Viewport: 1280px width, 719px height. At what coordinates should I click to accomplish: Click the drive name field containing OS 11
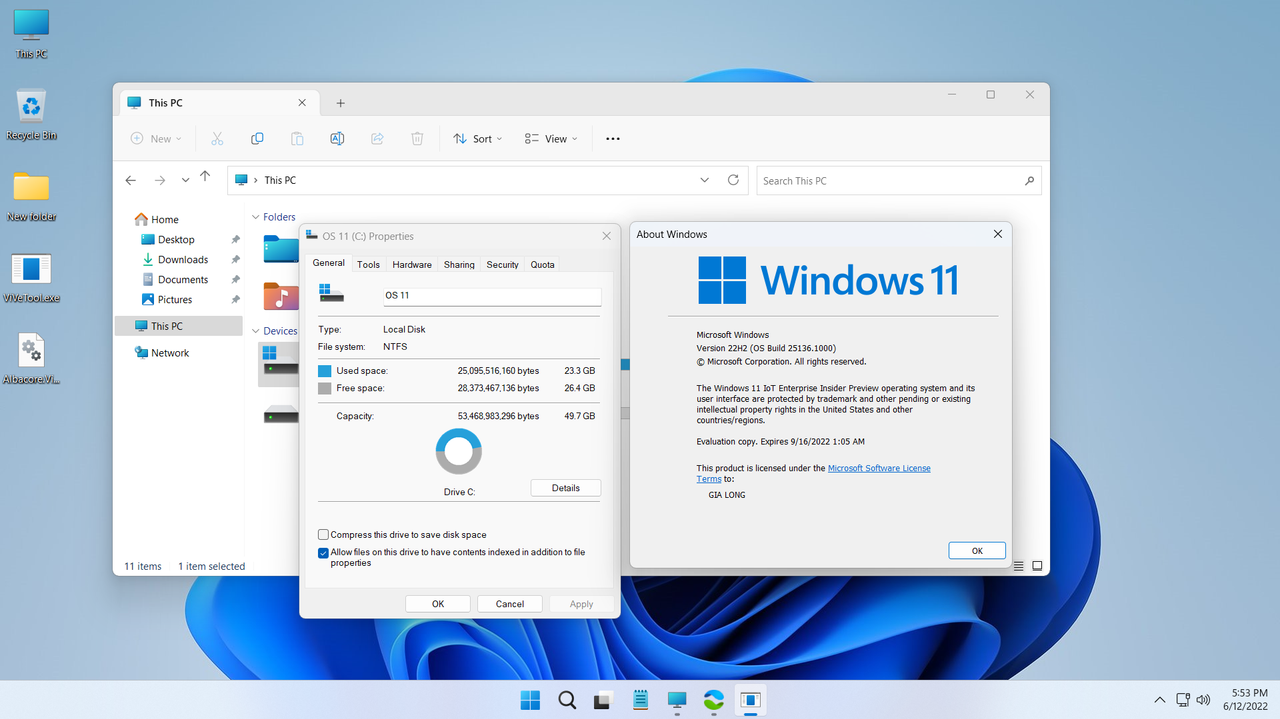[x=492, y=296]
